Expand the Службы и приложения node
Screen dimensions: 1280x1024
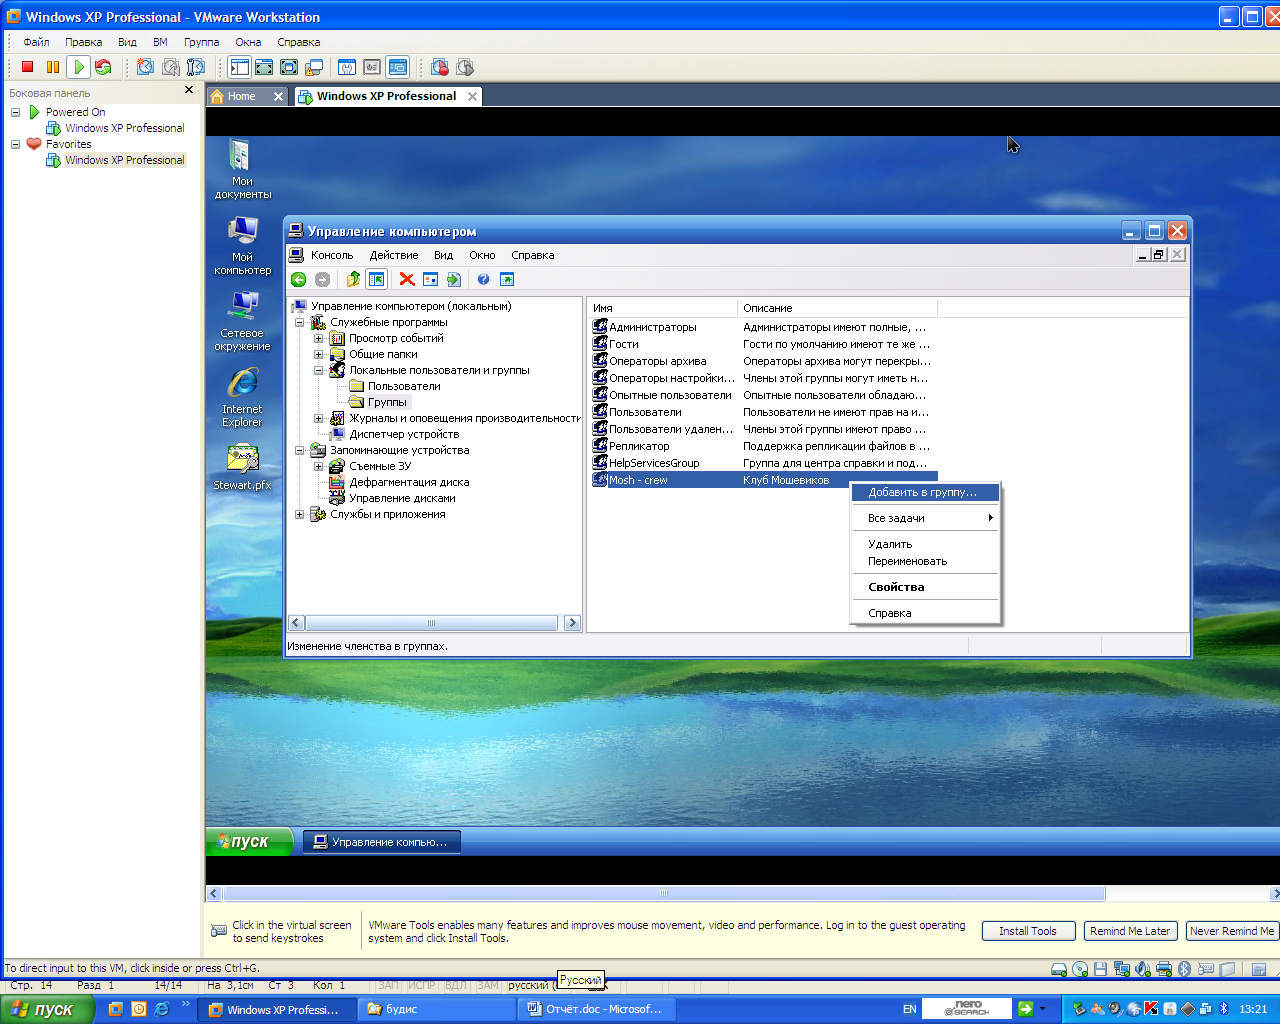(x=299, y=514)
